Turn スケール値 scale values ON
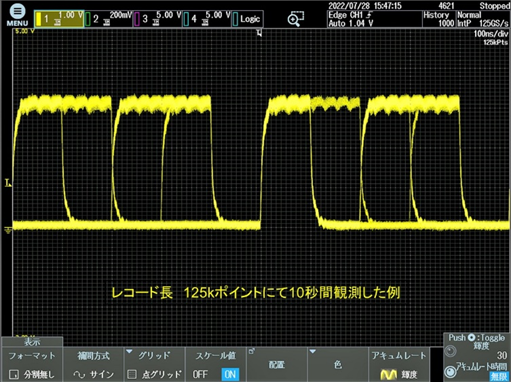The width and height of the screenshot is (511, 382). tap(230, 374)
